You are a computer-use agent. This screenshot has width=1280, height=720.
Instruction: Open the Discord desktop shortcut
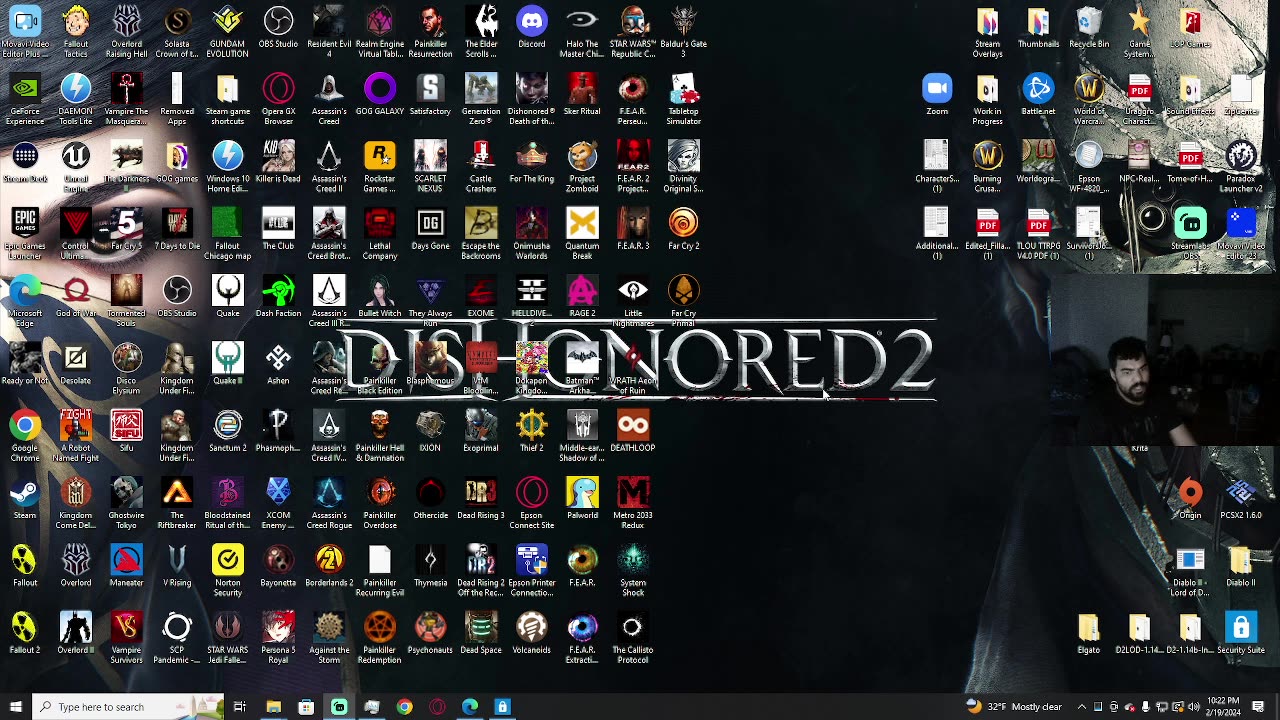(x=531, y=27)
